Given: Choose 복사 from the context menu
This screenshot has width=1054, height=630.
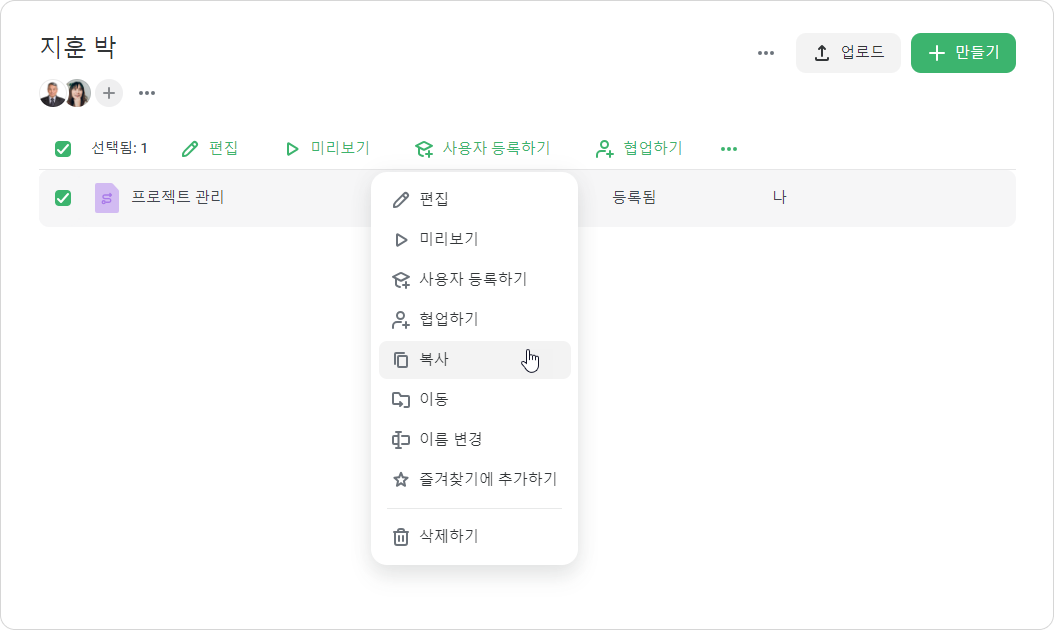Looking at the screenshot, I should 475,360.
